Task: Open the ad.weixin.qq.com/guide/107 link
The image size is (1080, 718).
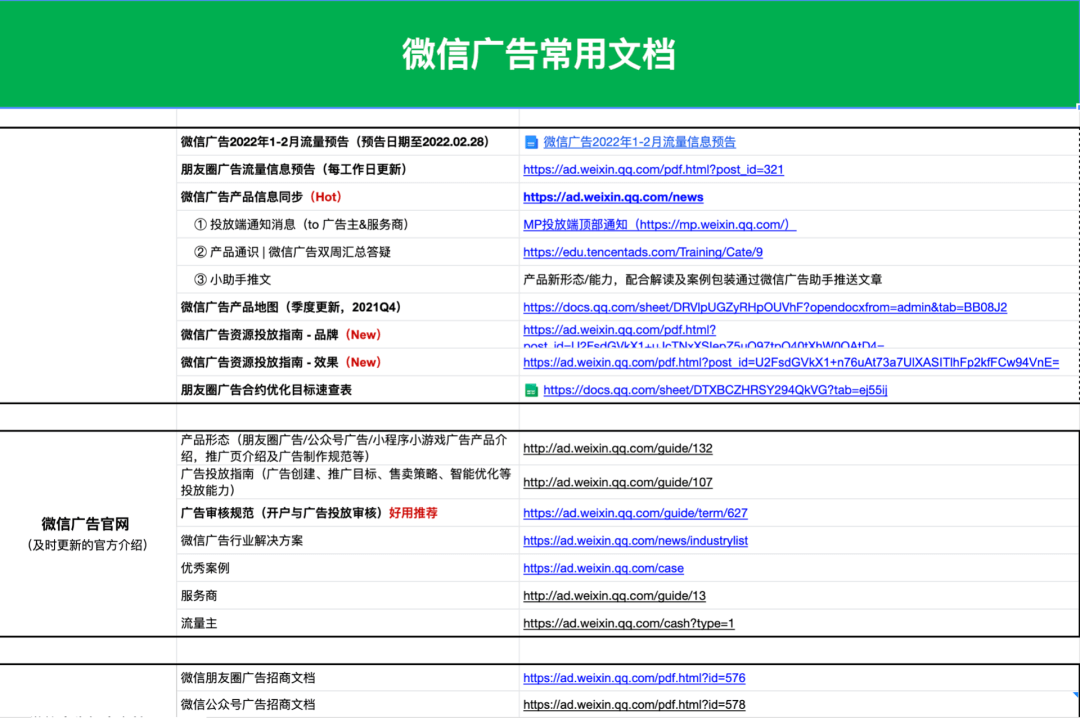Action: pos(617,482)
